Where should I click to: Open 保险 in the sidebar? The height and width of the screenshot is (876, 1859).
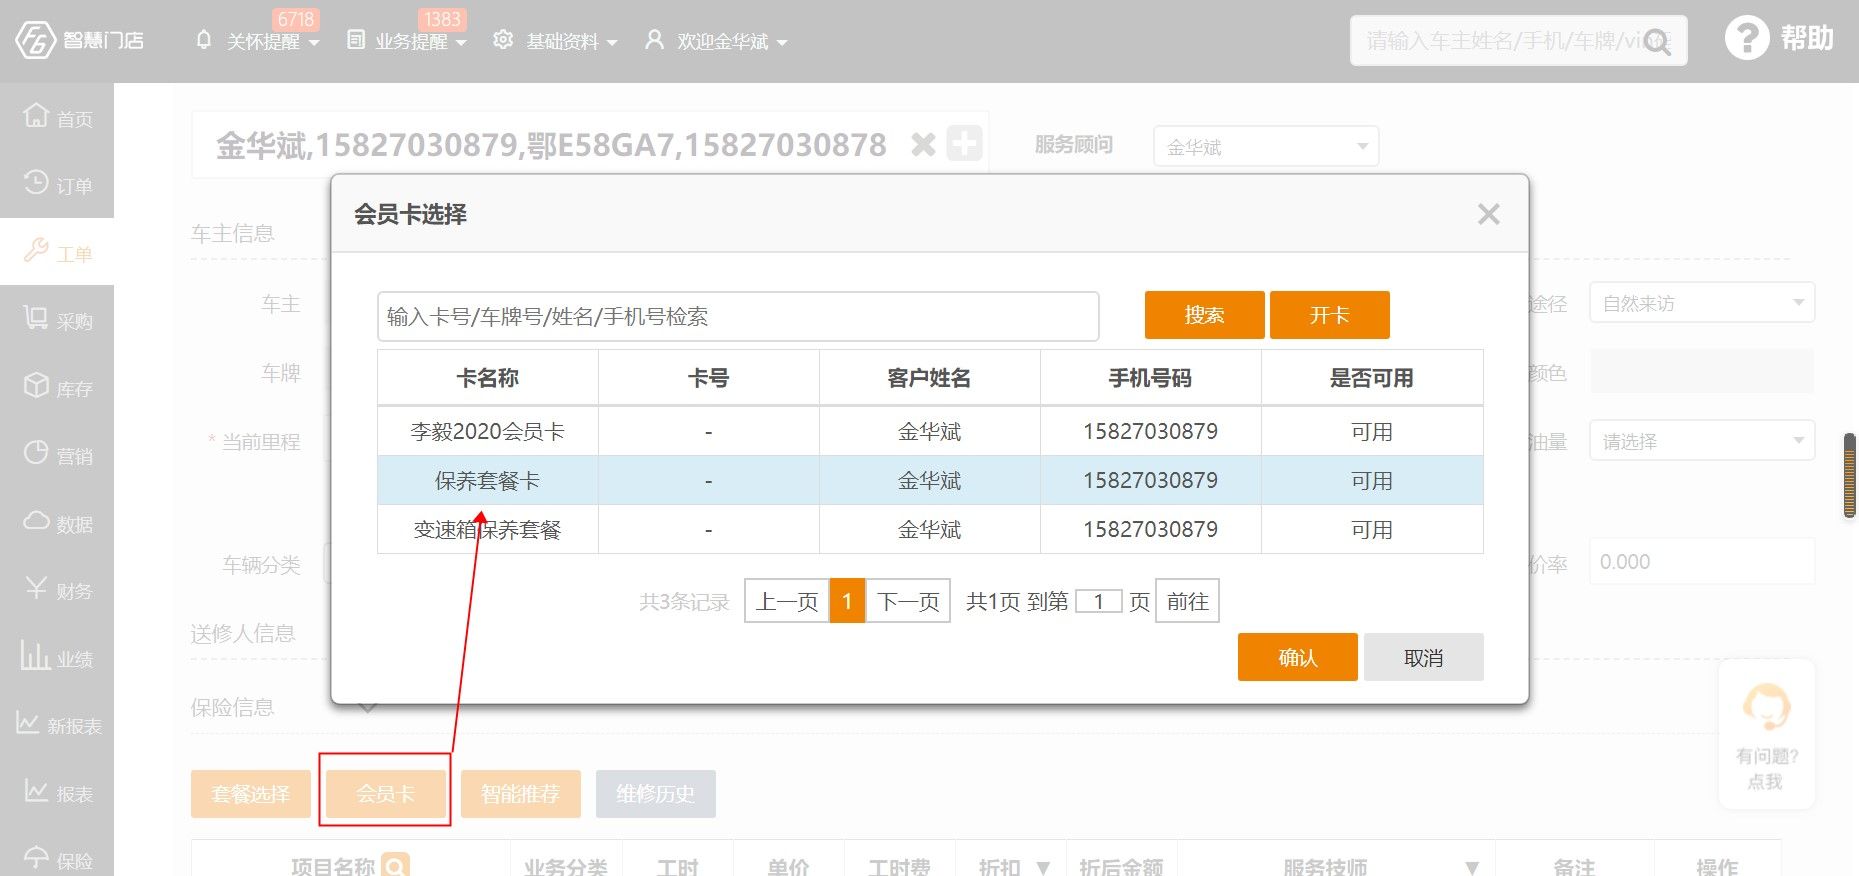point(57,858)
